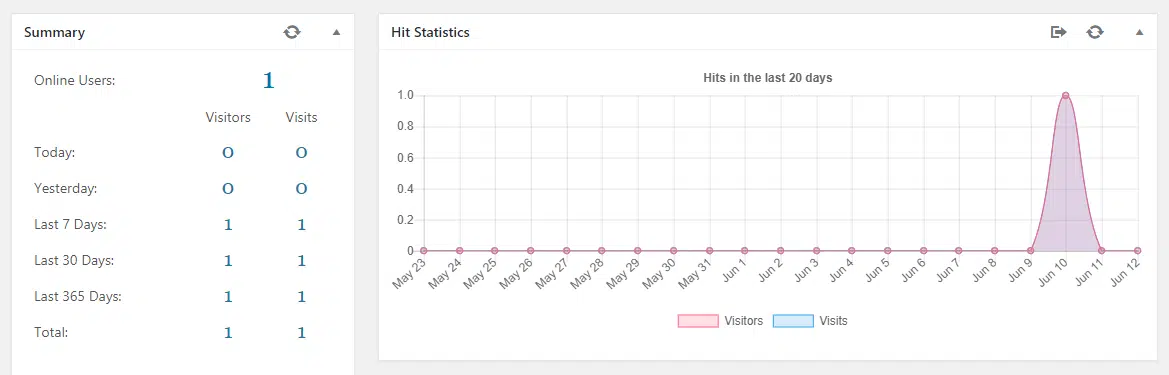Toggle the Visits legend item
Image resolution: width=1169 pixels, height=375 pixels.
(x=810, y=321)
